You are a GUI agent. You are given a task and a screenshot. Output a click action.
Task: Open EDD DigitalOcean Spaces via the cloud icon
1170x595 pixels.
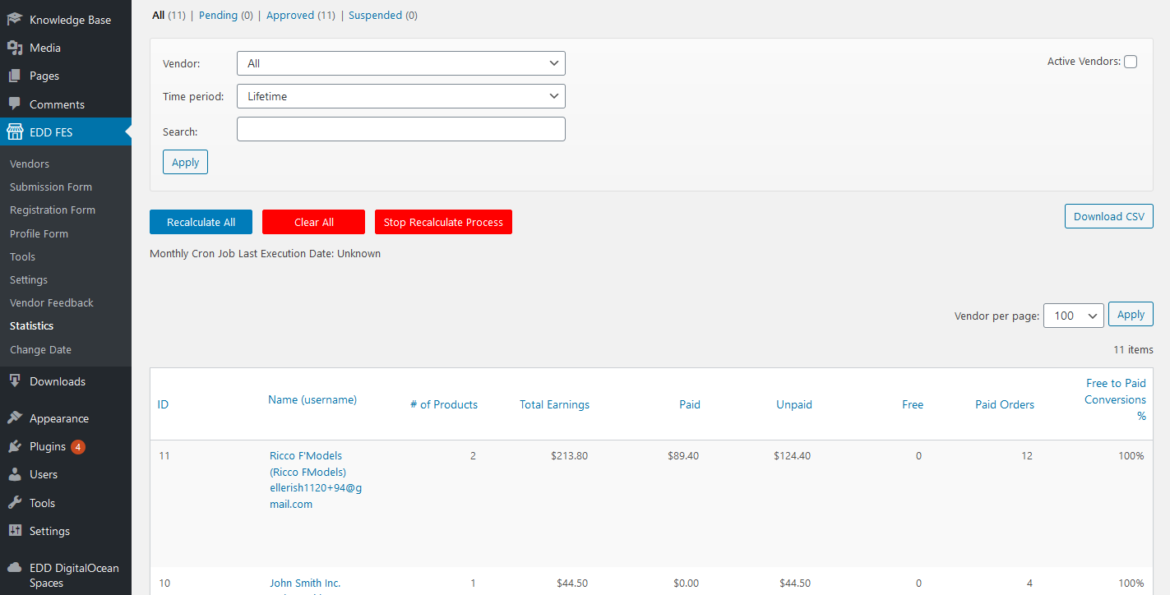click(15, 568)
